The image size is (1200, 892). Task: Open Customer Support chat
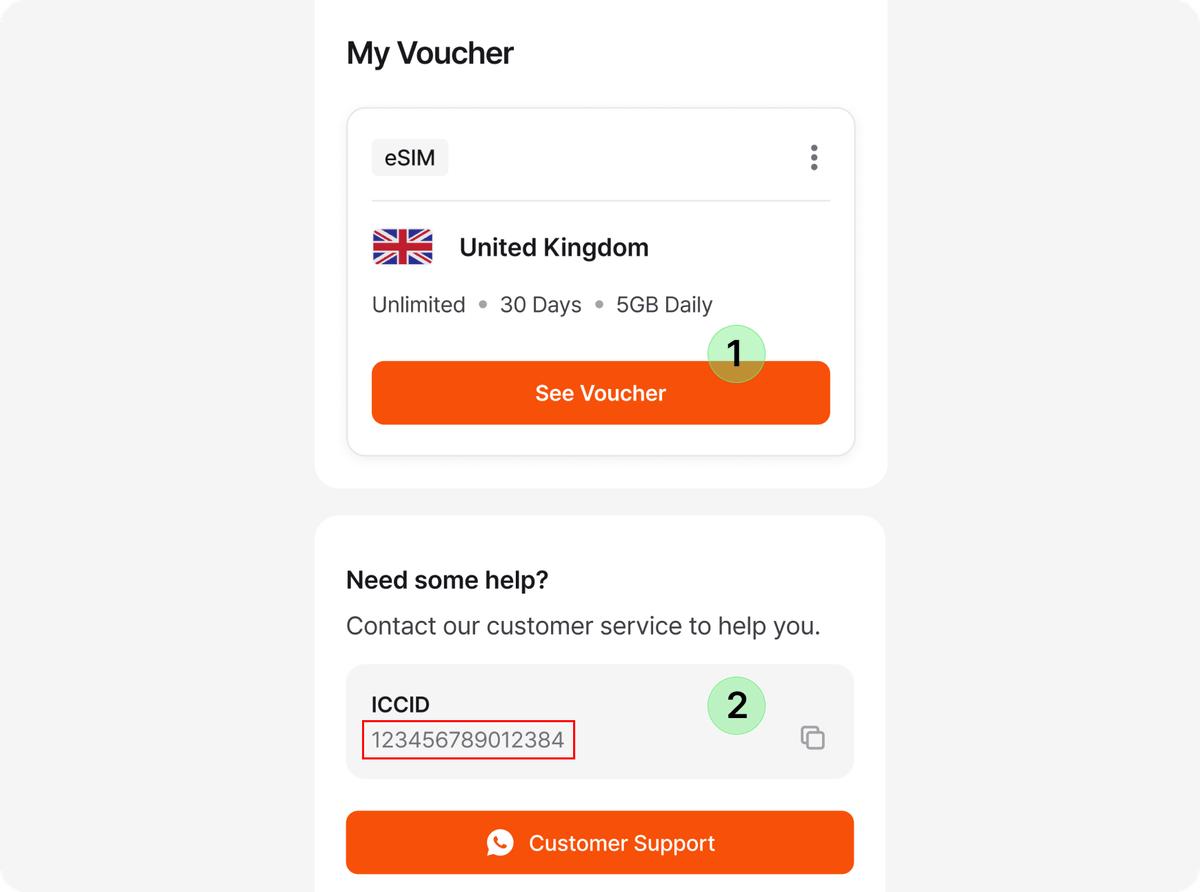pos(600,842)
